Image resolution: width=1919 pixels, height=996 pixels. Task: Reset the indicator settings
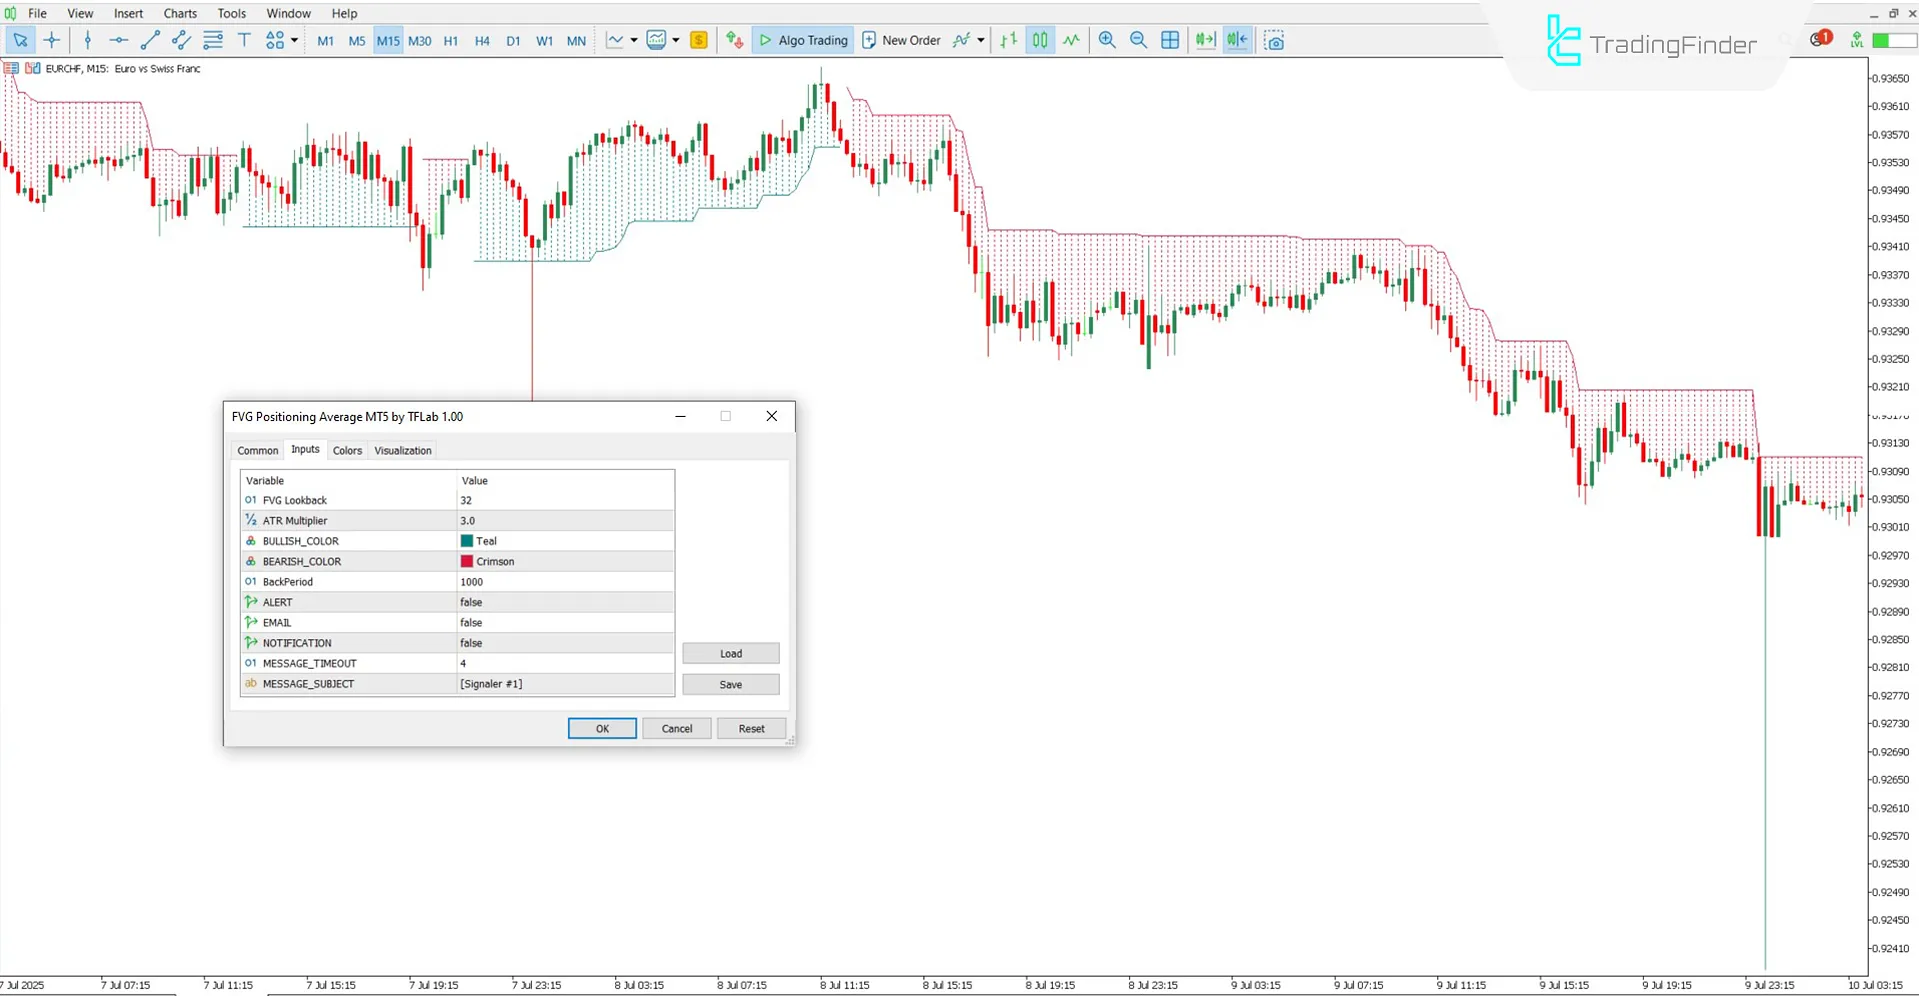click(751, 728)
